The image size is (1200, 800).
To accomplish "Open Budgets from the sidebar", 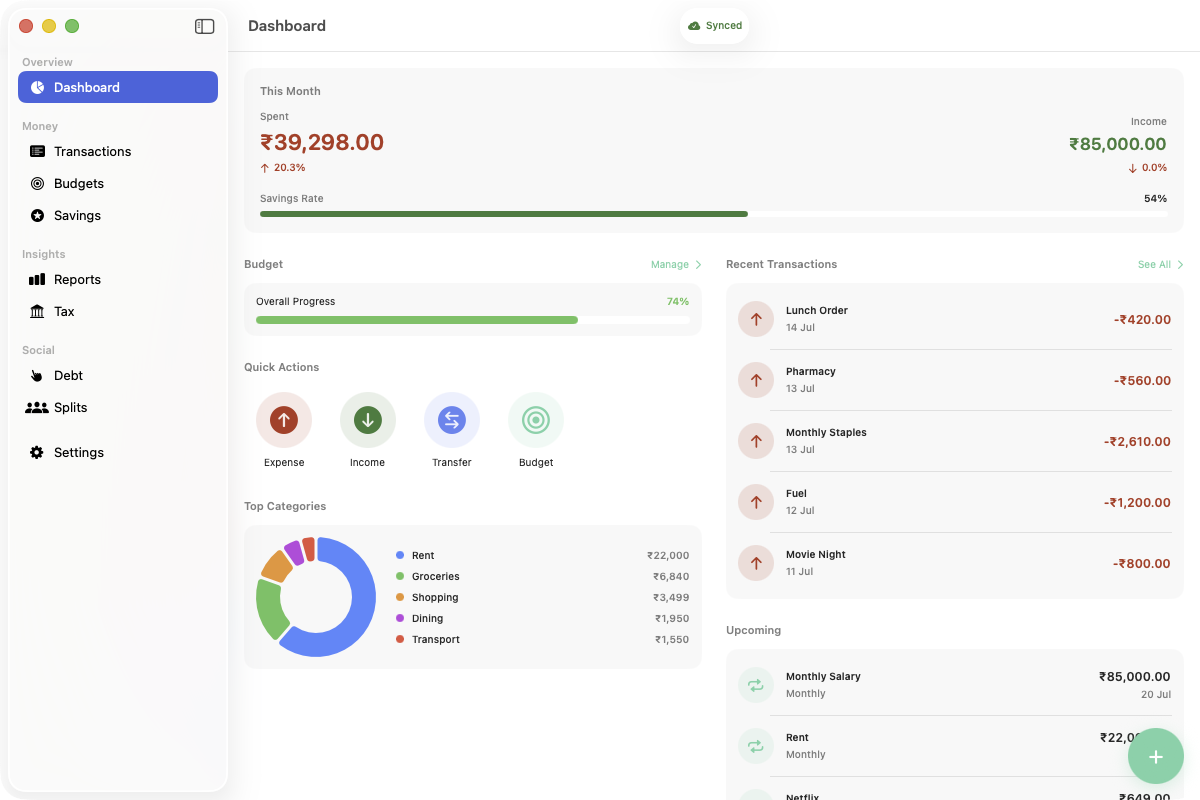I will click(x=118, y=183).
